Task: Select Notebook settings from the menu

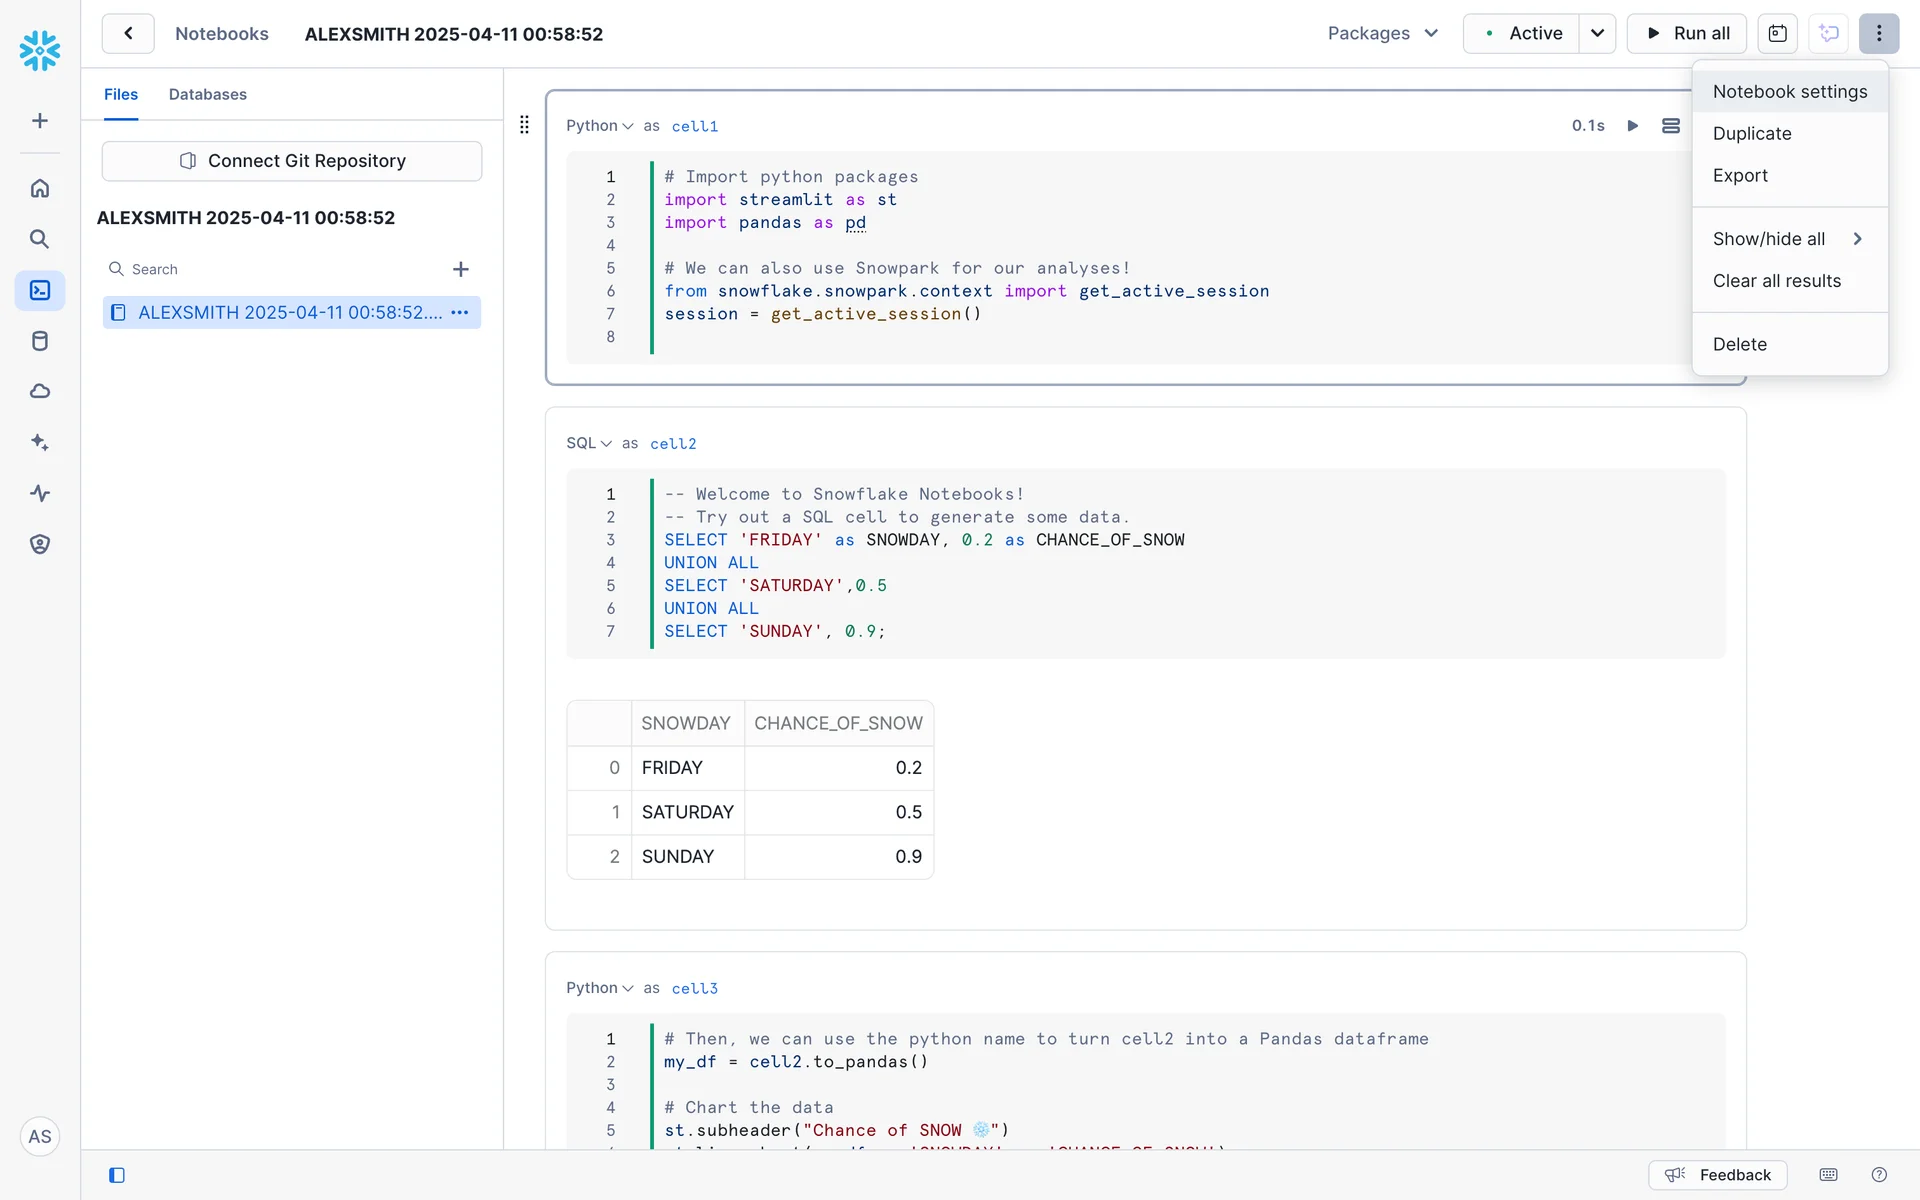Action: point(1789,92)
